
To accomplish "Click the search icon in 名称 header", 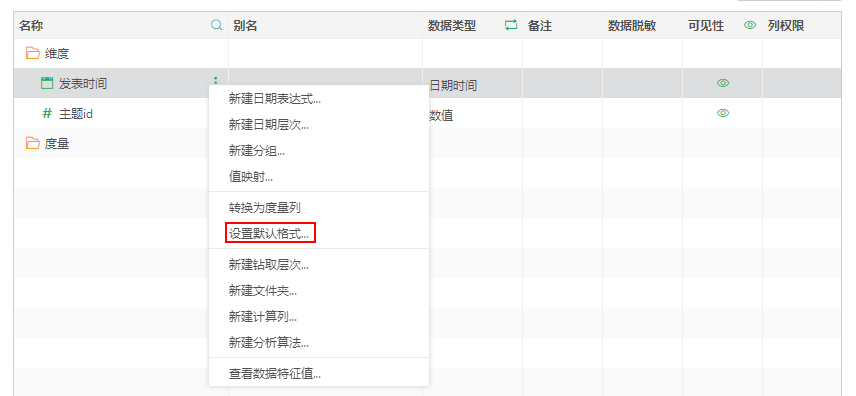I will 217,25.
